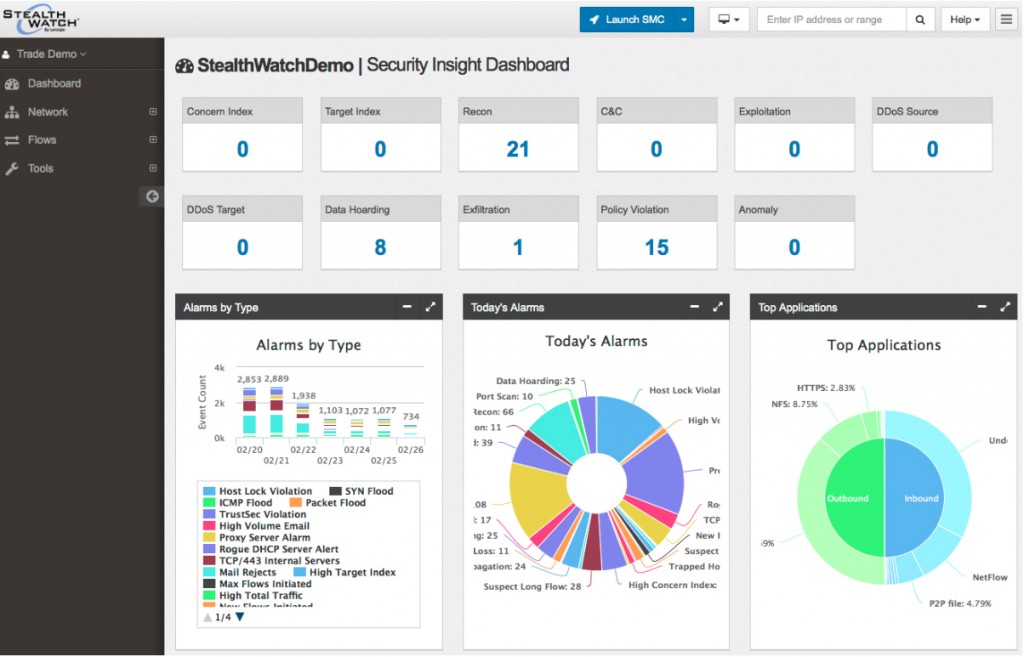Select the Inbound segment of Top Applications
Viewport: 1024px width, 657px height.
tap(914, 498)
